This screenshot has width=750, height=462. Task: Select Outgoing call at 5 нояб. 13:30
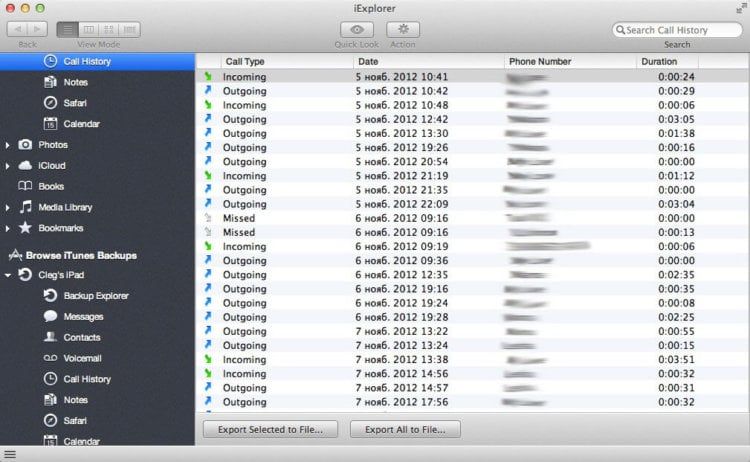tap(473, 133)
